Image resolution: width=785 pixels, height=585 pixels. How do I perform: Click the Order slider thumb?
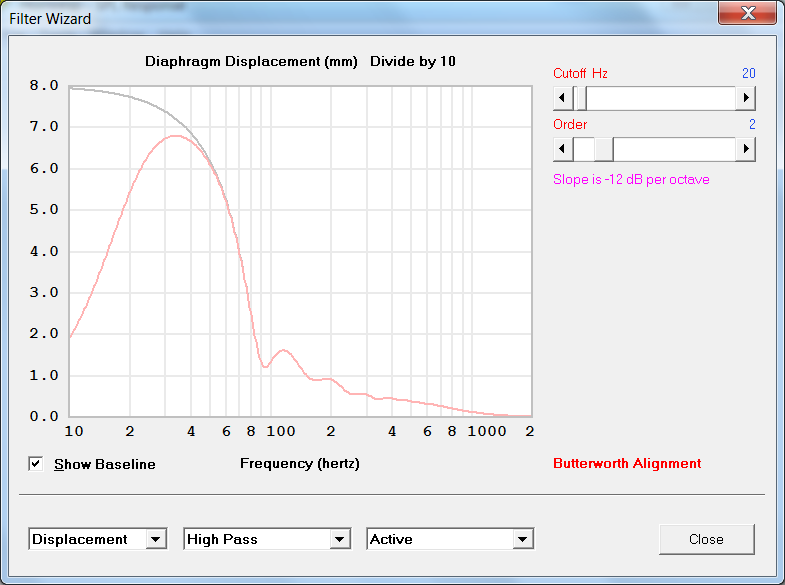pos(604,149)
